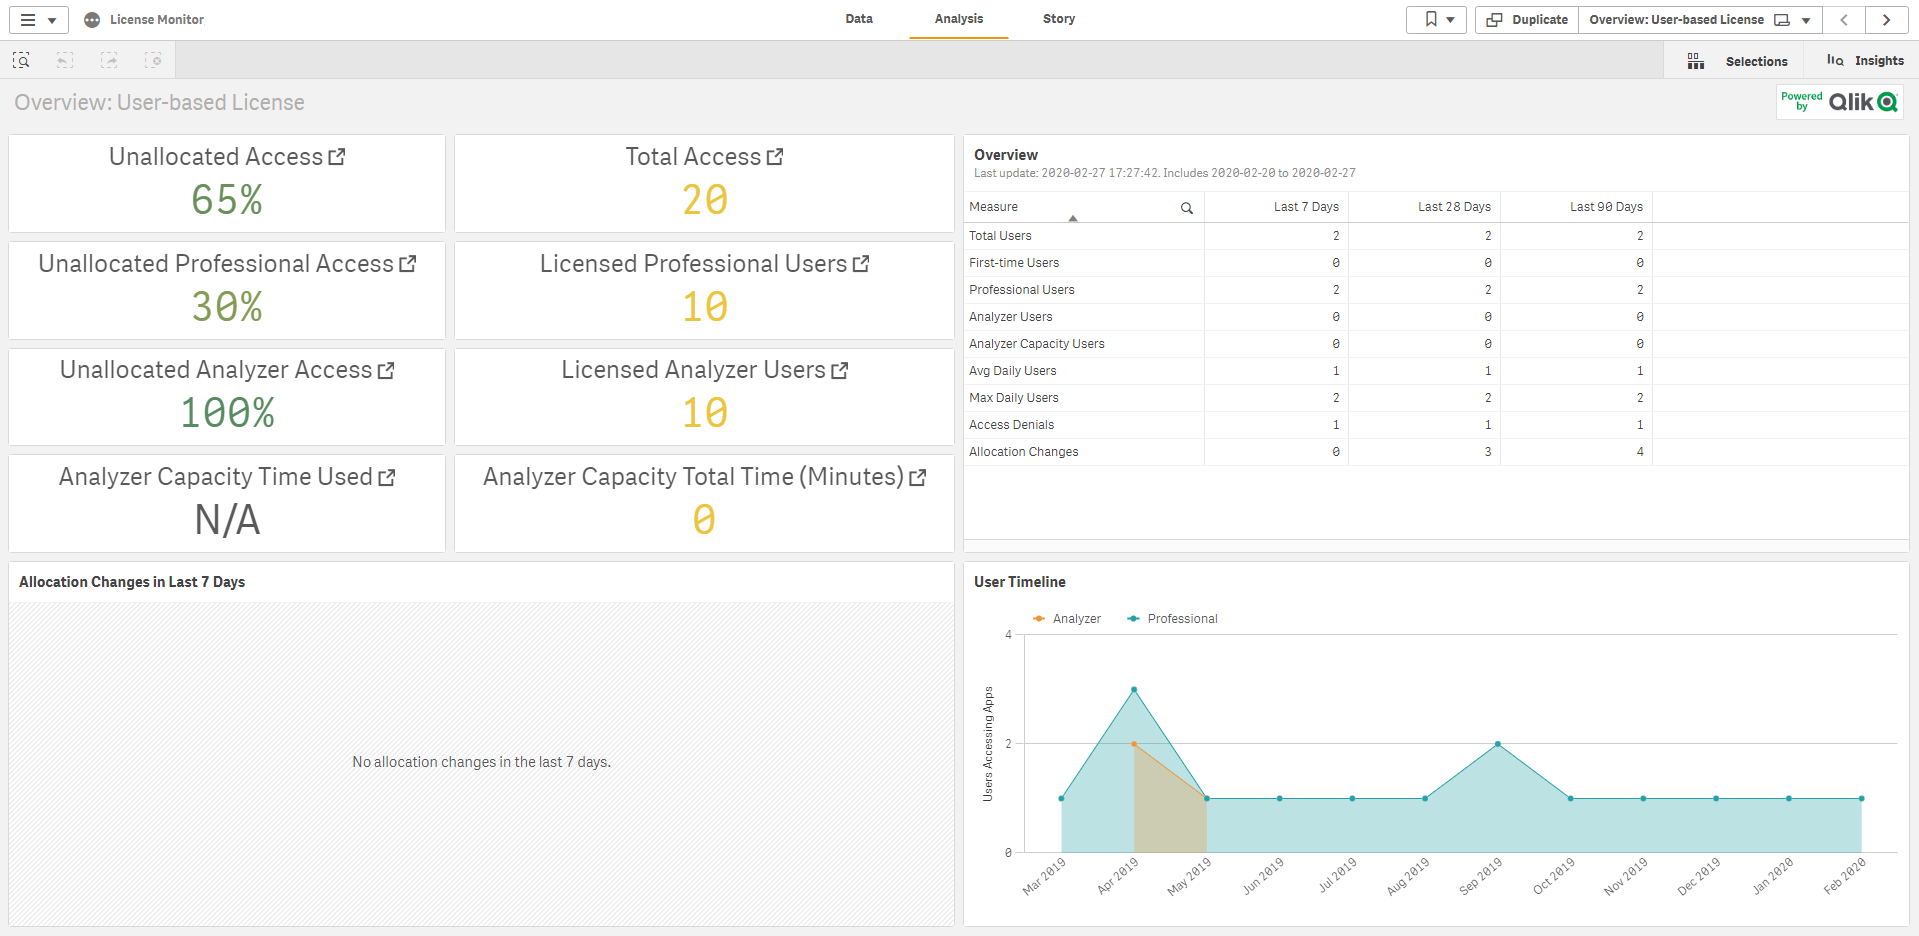Click the 65% Unallocated Access value

pyautogui.click(x=227, y=200)
